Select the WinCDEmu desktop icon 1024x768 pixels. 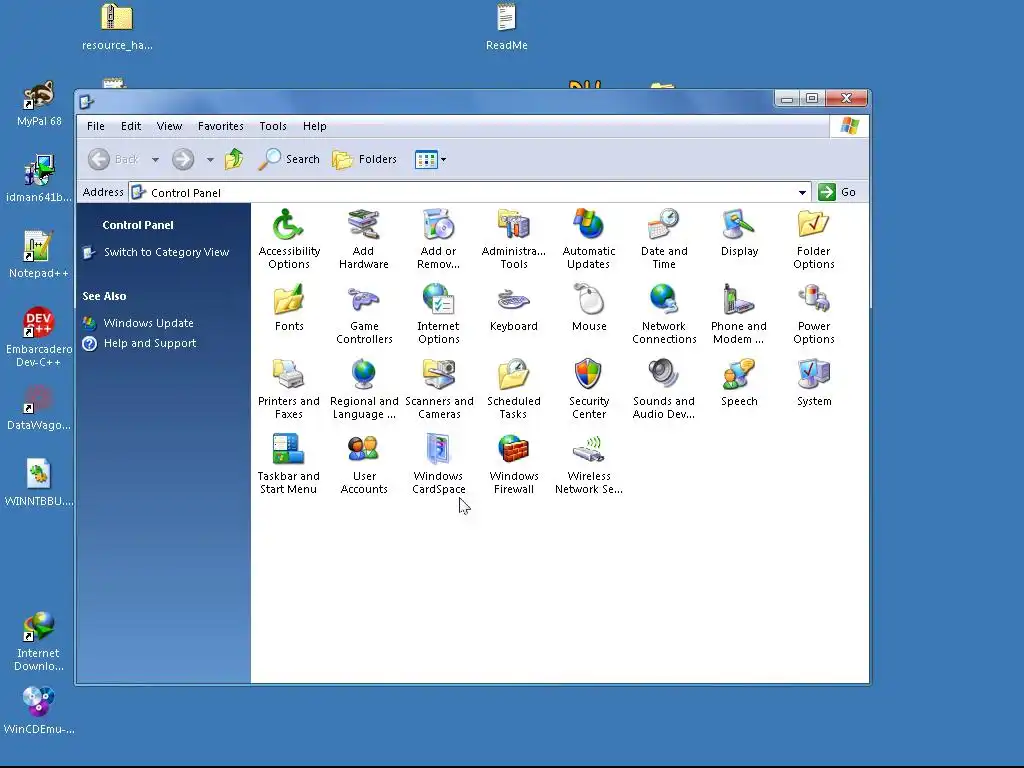tap(39, 711)
